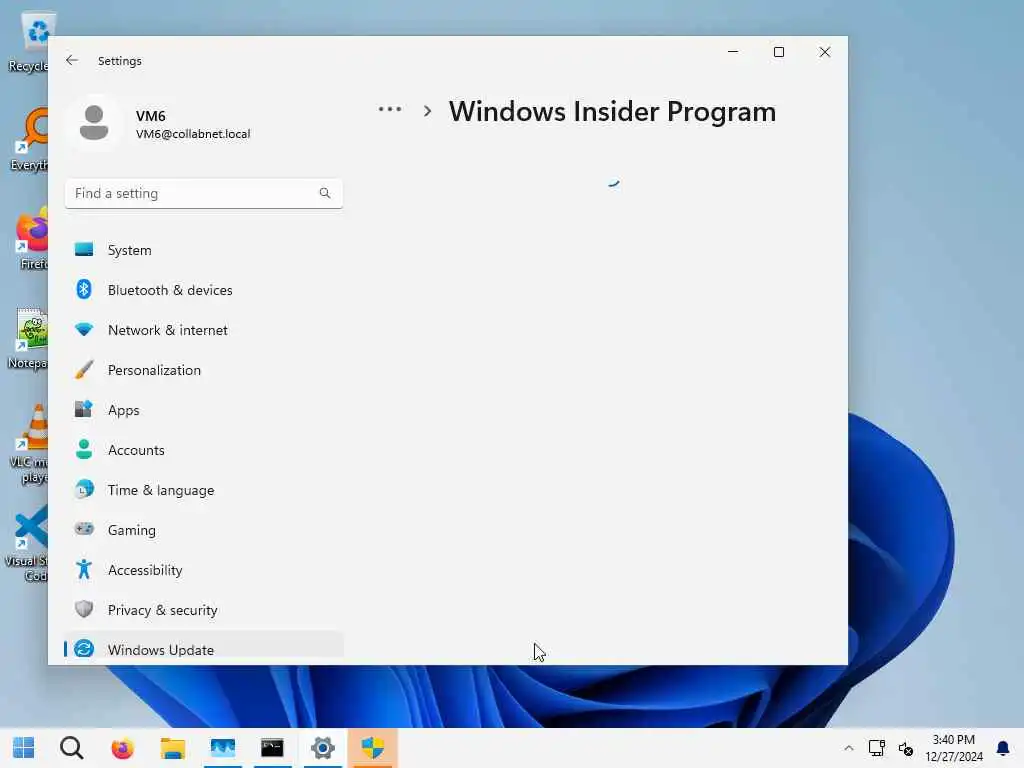Viewport: 1024px width, 768px height.
Task: Open taskbar Search
Action: (x=72, y=748)
